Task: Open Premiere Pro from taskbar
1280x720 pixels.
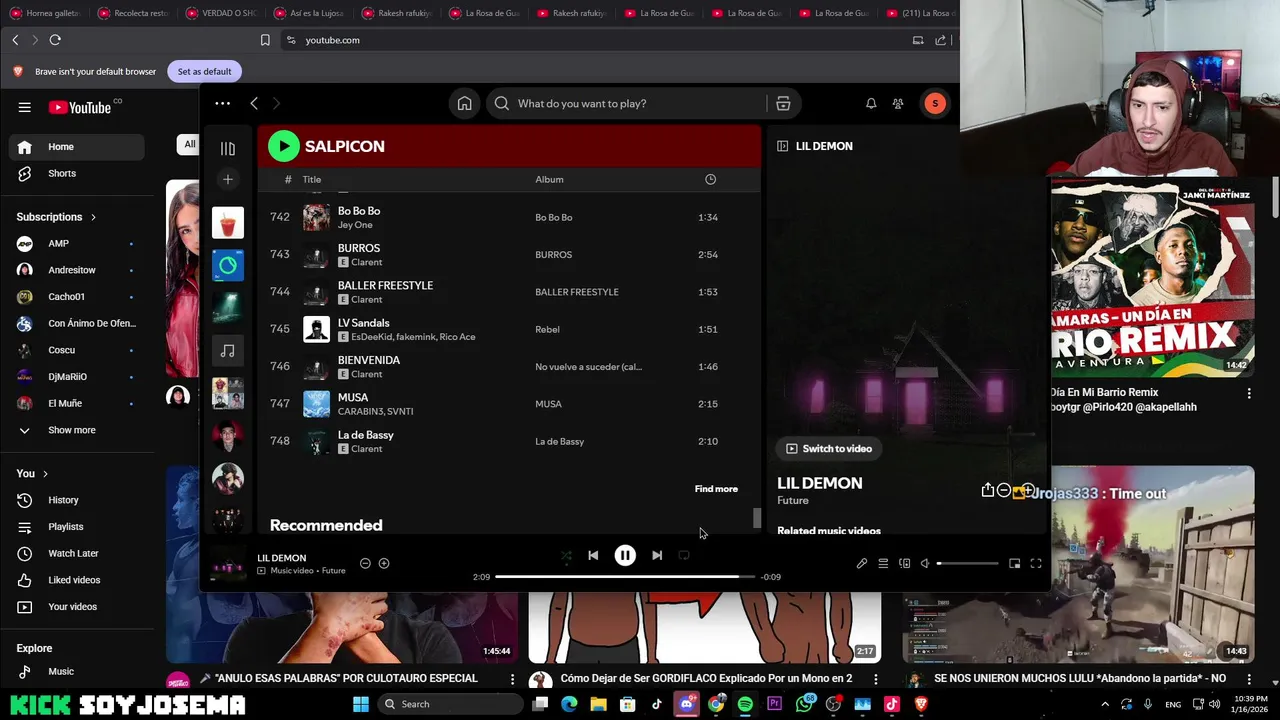Action: point(774,704)
